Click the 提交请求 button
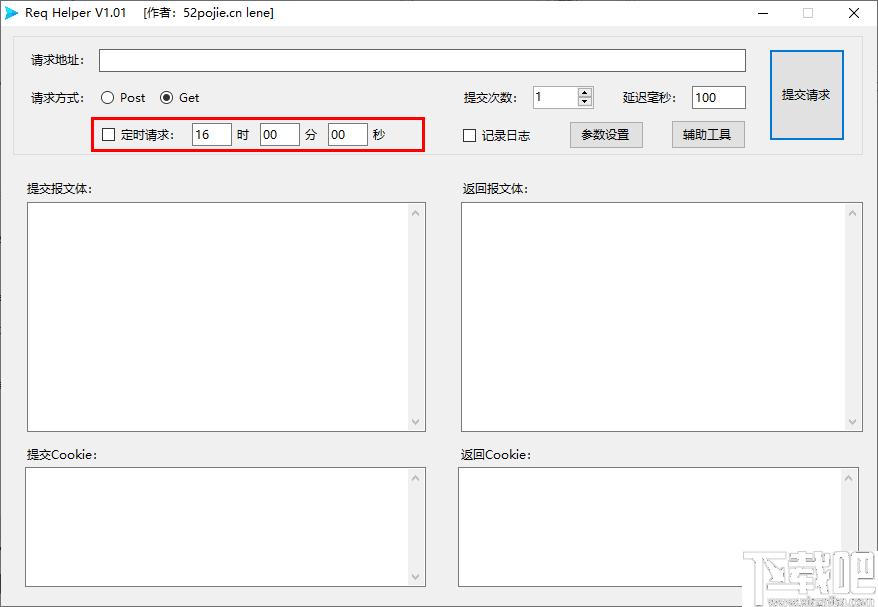 tap(807, 95)
